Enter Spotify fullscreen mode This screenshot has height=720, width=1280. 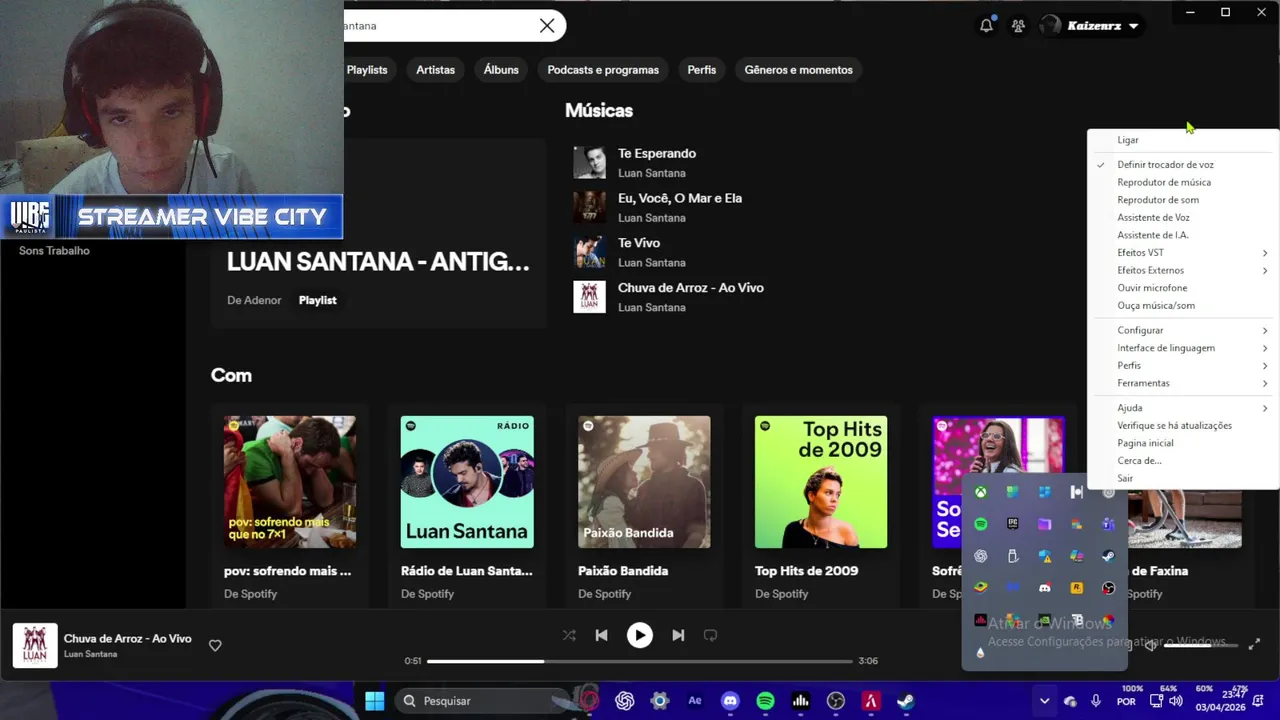(x=1254, y=645)
